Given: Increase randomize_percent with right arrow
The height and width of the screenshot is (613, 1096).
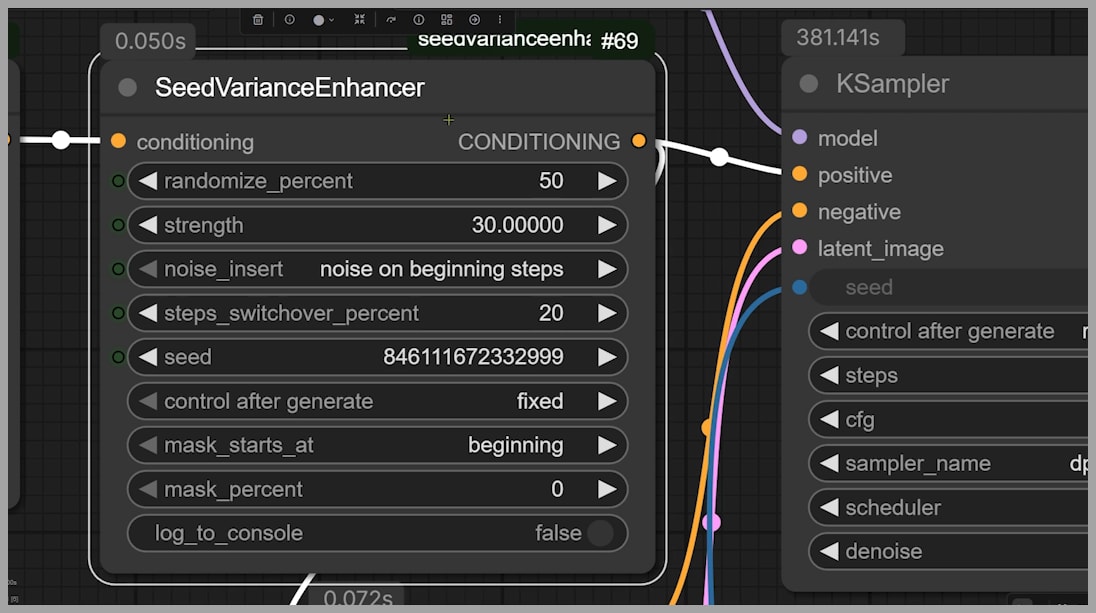Looking at the screenshot, I should (607, 181).
